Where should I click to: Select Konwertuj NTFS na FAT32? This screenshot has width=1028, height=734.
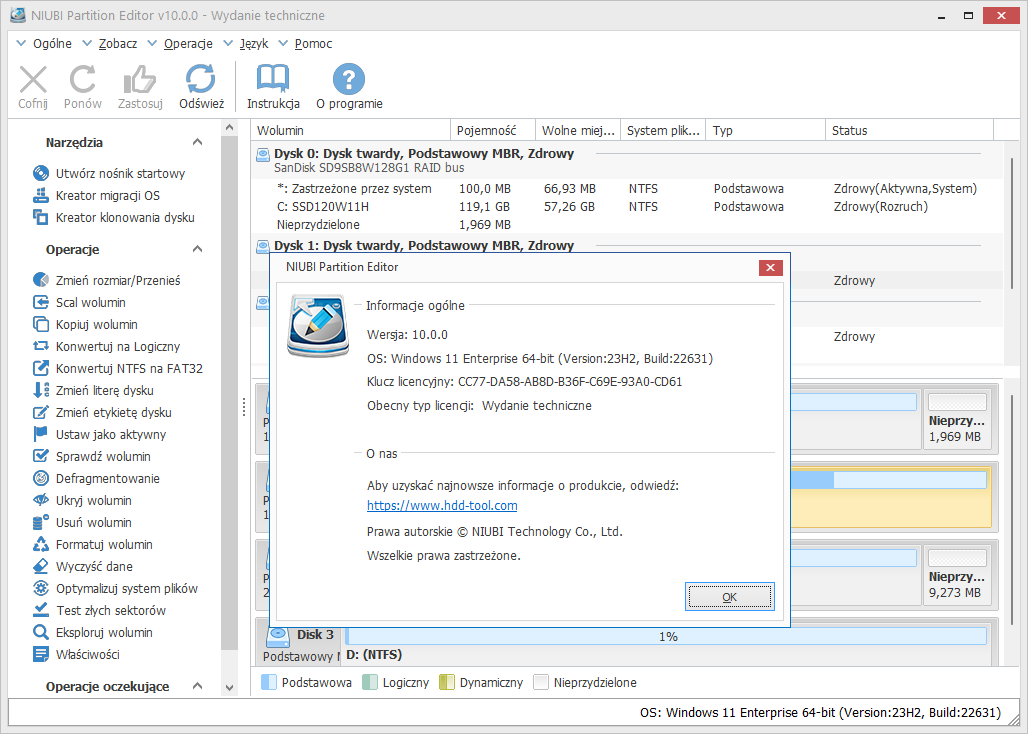(x=117, y=368)
